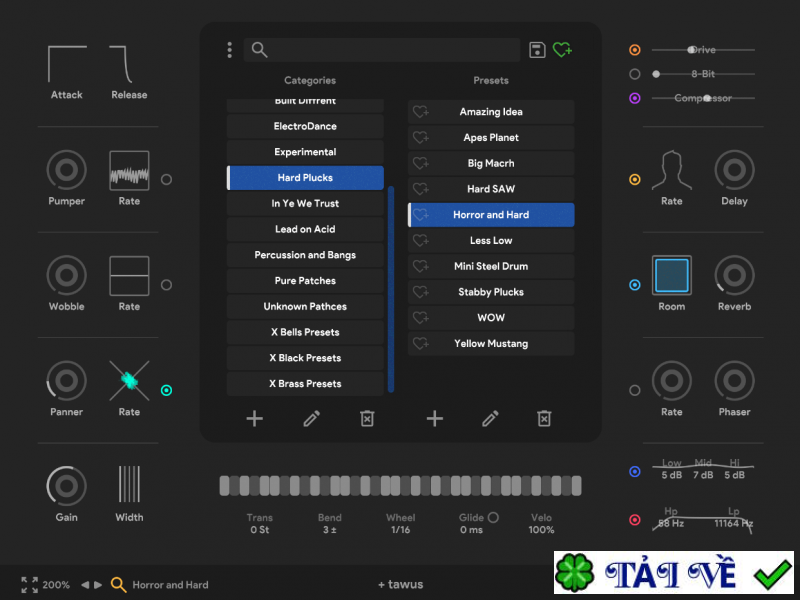Screen dimensions: 800x600
Task: Add a new category with plus icon
Action: (255, 419)
